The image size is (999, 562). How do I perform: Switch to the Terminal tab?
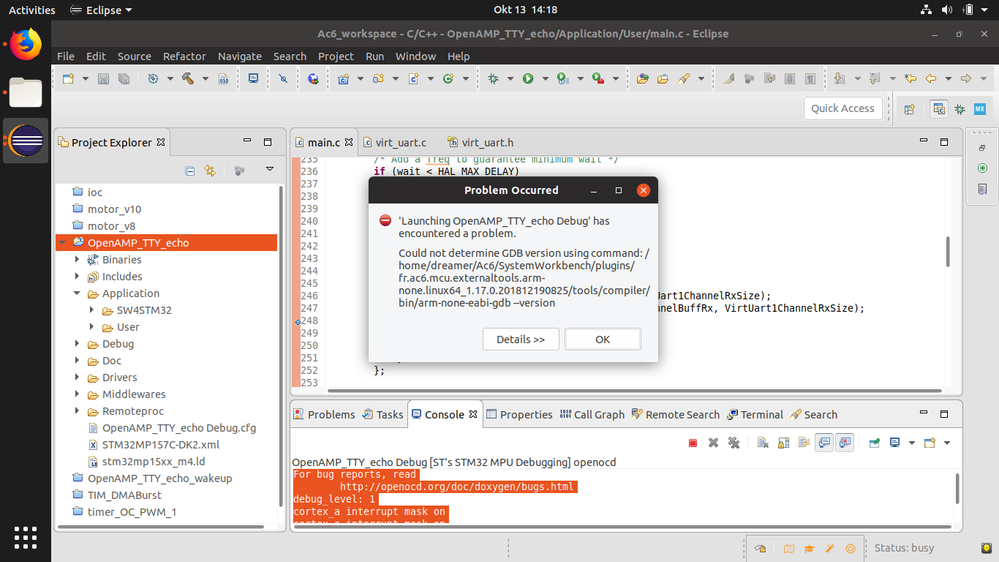tap(755, 415)
